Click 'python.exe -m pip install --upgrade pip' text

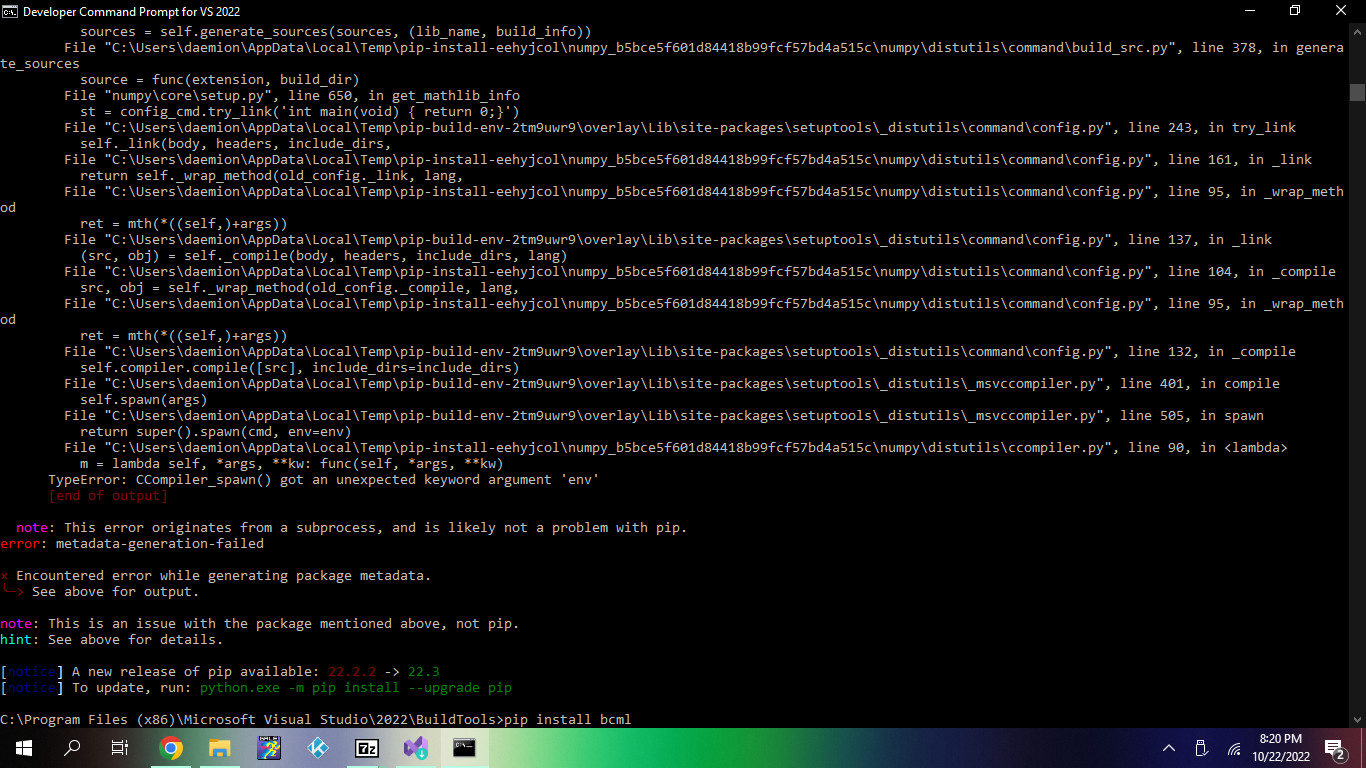tap(356, 688)
